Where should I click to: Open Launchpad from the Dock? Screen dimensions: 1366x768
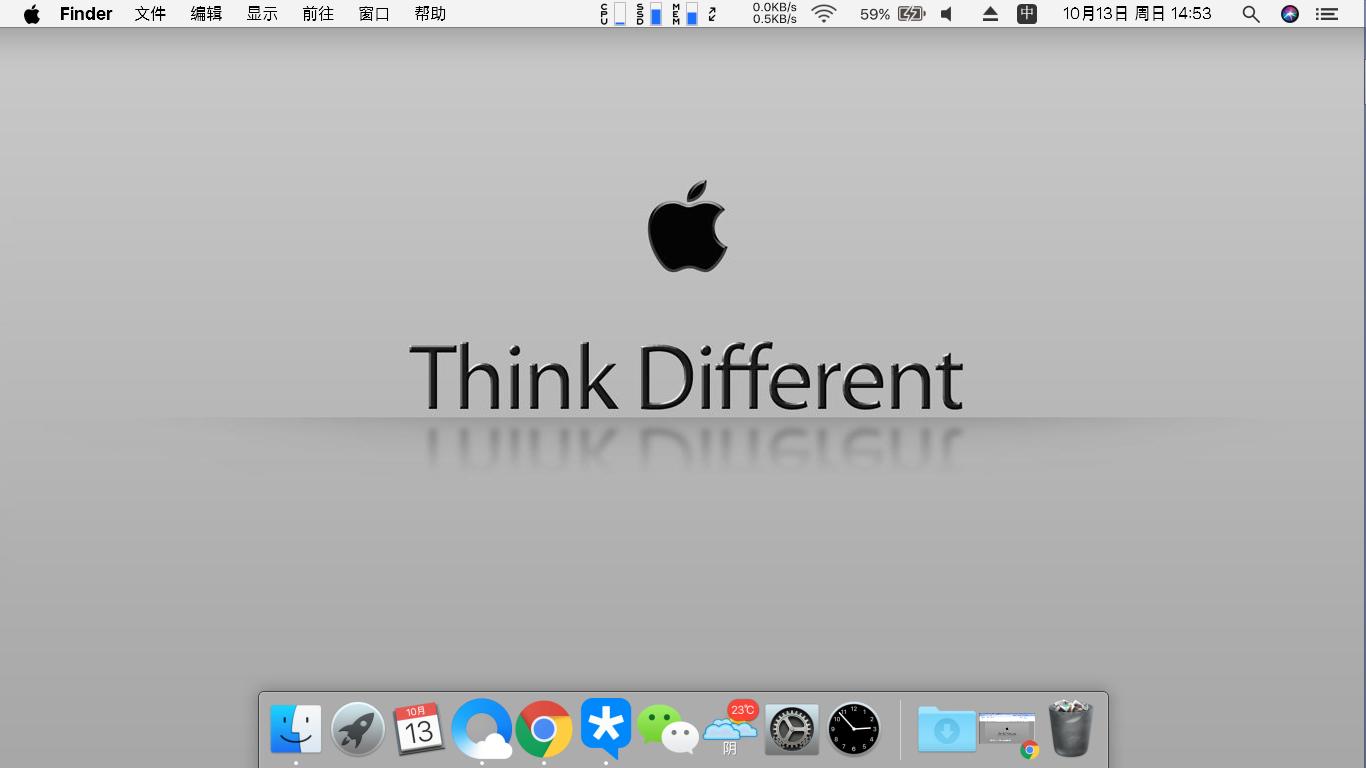point(357,729)
